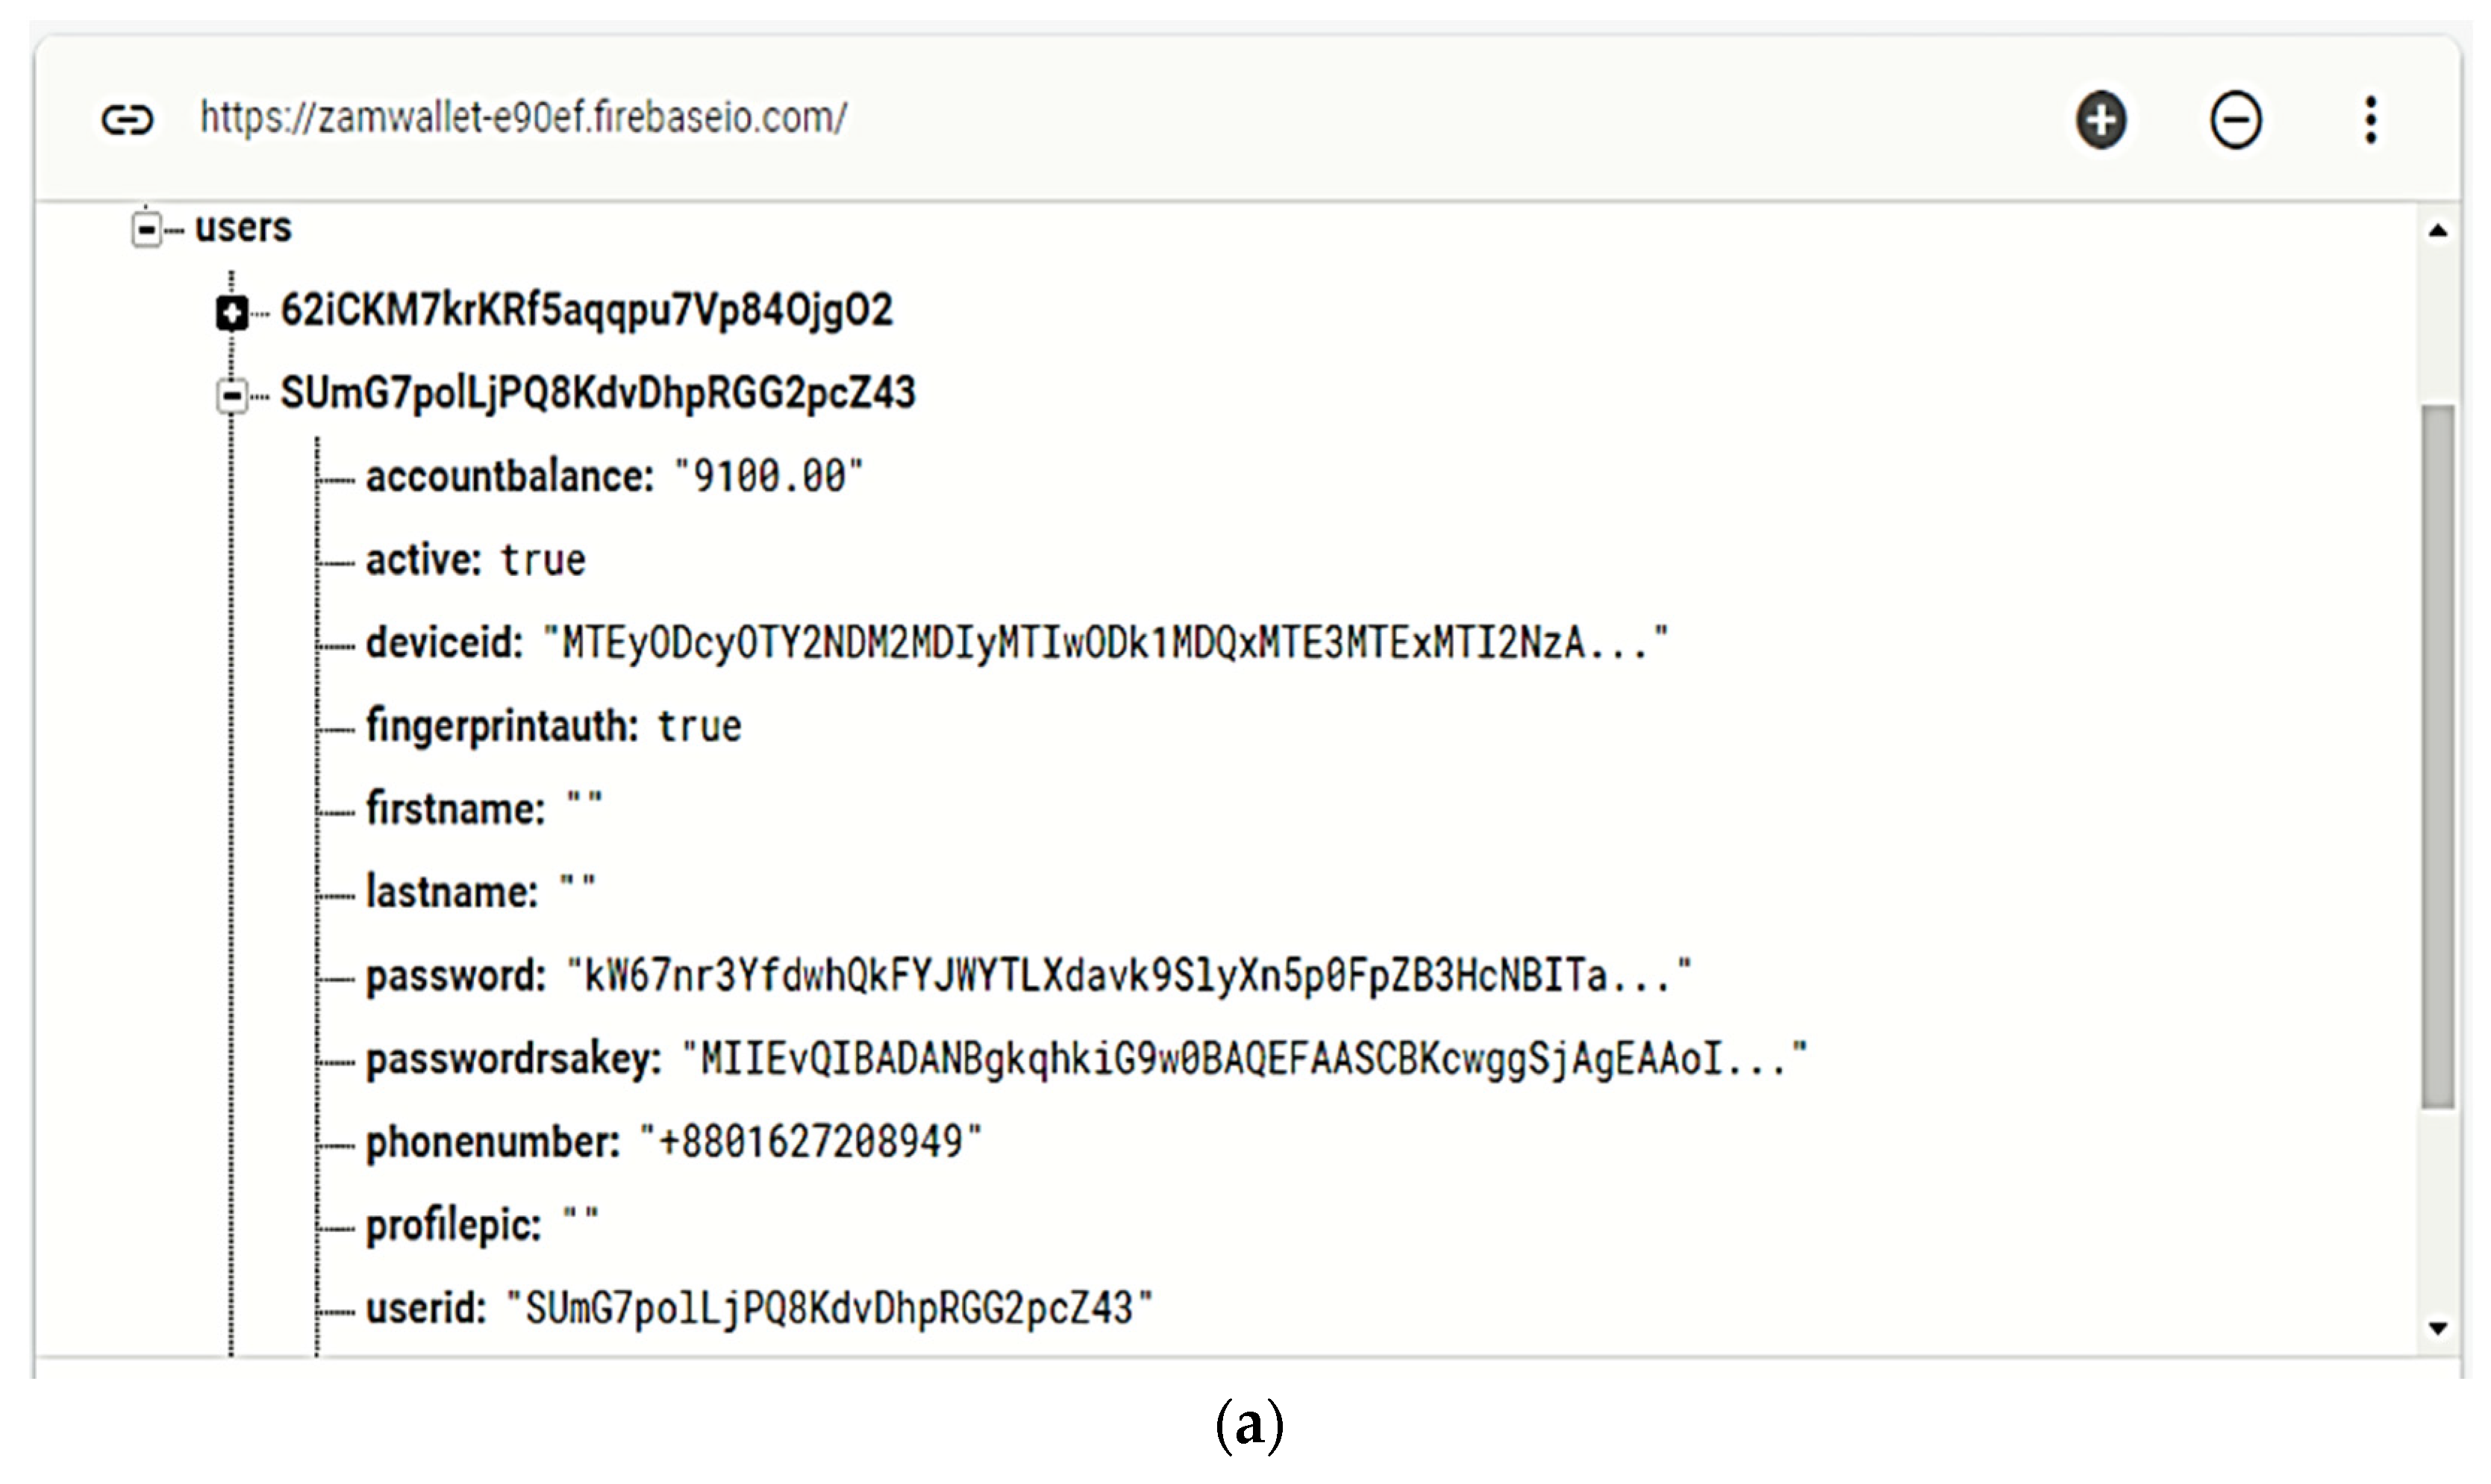Click the phonenumber value +8801627208949
The image size is (2491, 1484).
(810, 1142)
